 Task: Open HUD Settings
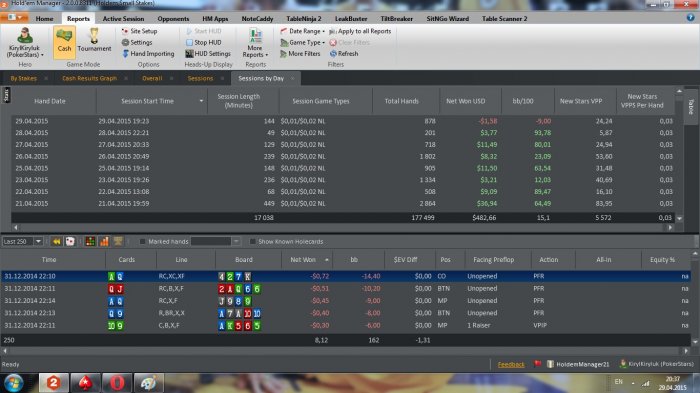click(x=208, y=54)
